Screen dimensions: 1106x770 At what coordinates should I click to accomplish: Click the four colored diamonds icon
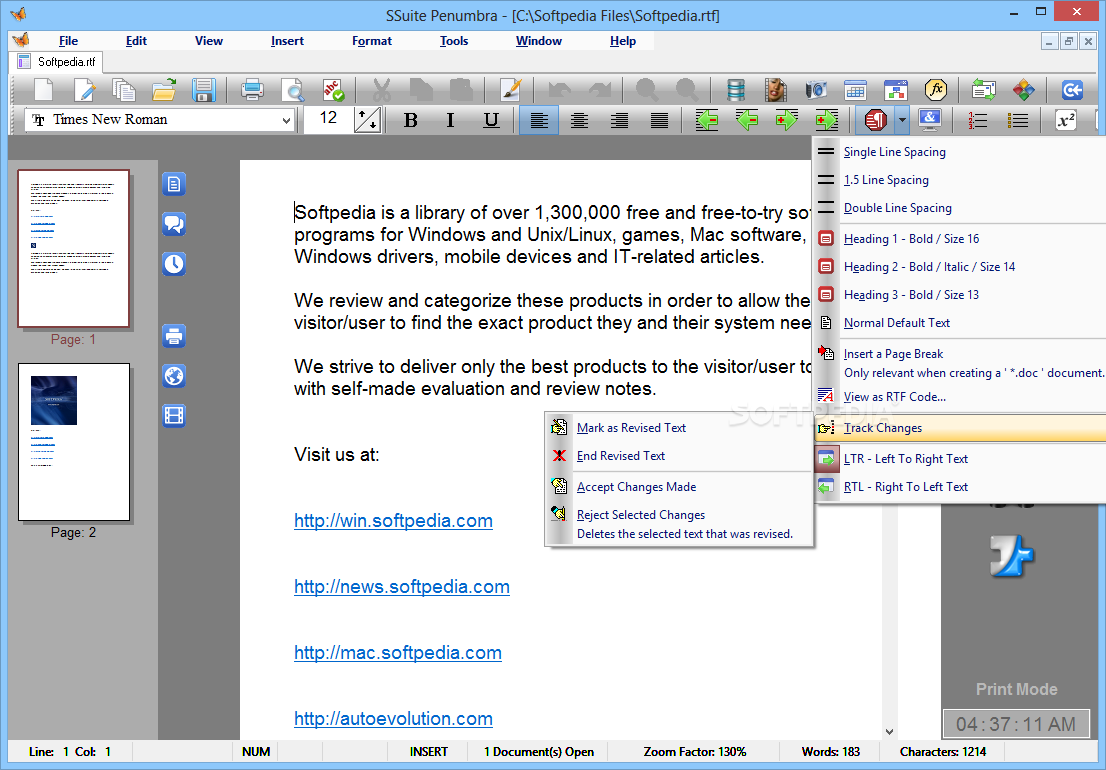[1023, 90]
